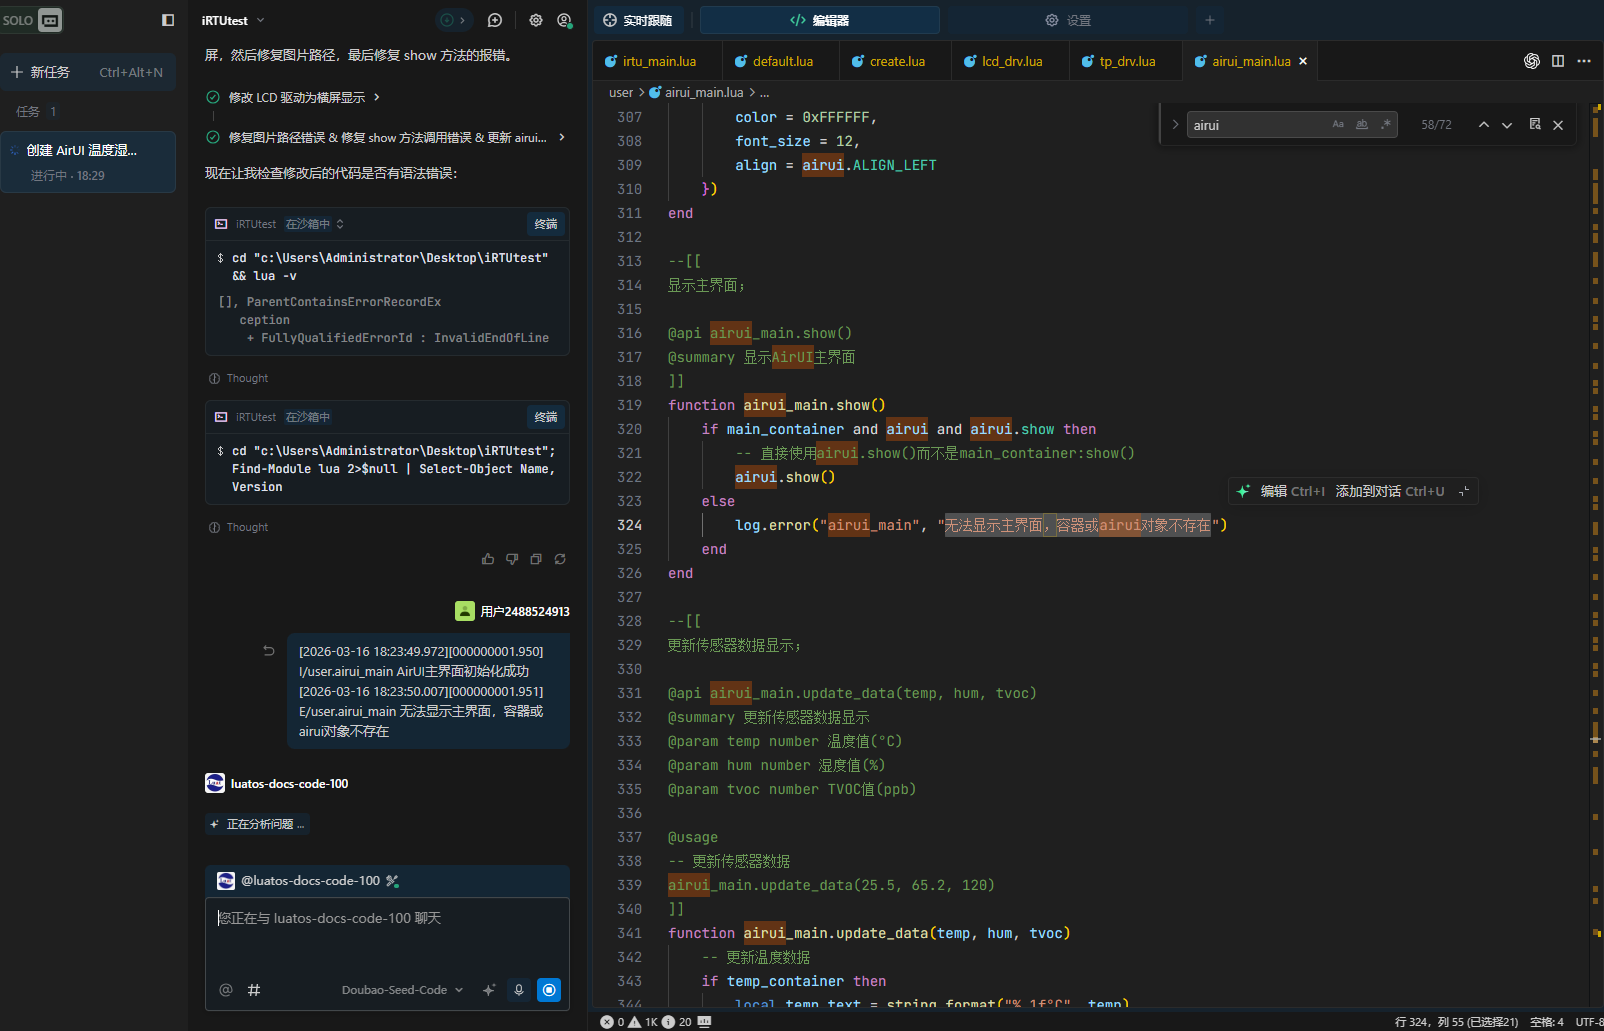Switch to the 实时跟随 tab
Screen dimensions: 1604x1031
(x=638, y=20)
